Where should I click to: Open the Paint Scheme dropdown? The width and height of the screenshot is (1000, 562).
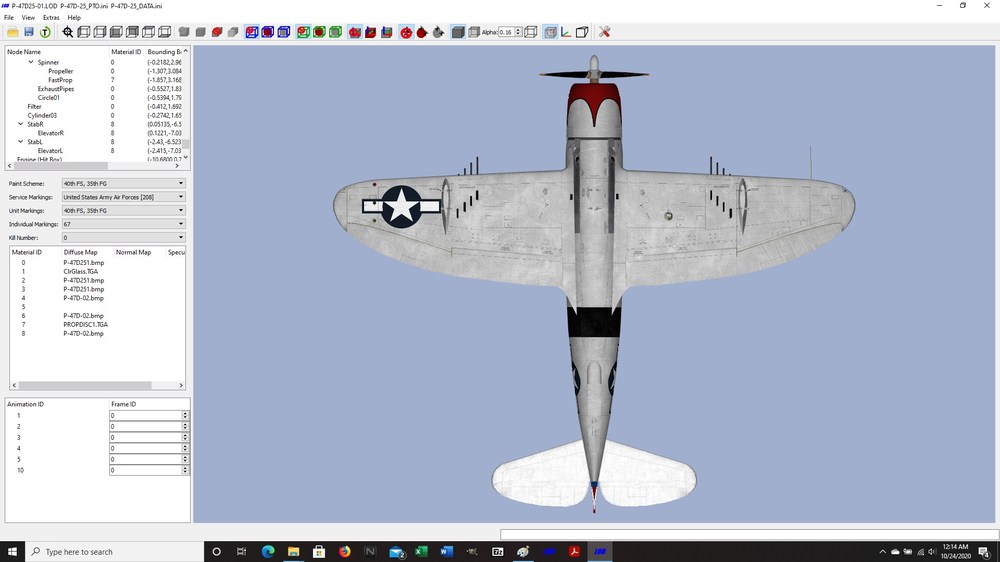123,183
